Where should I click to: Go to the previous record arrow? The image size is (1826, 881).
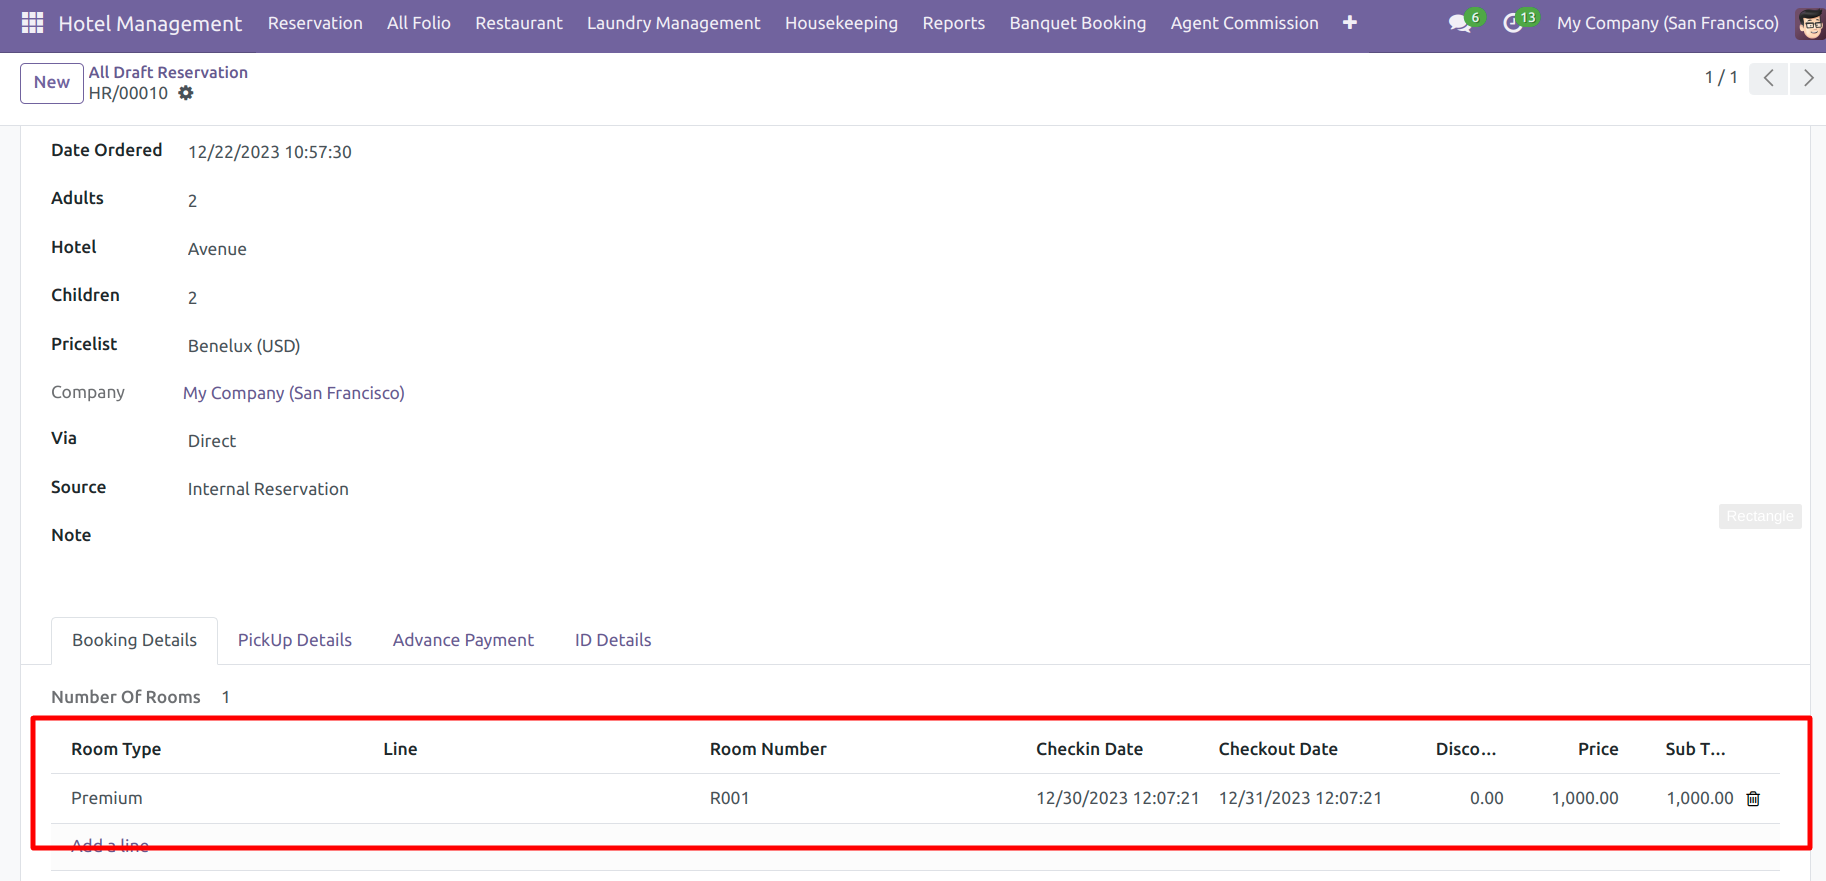1768,78
